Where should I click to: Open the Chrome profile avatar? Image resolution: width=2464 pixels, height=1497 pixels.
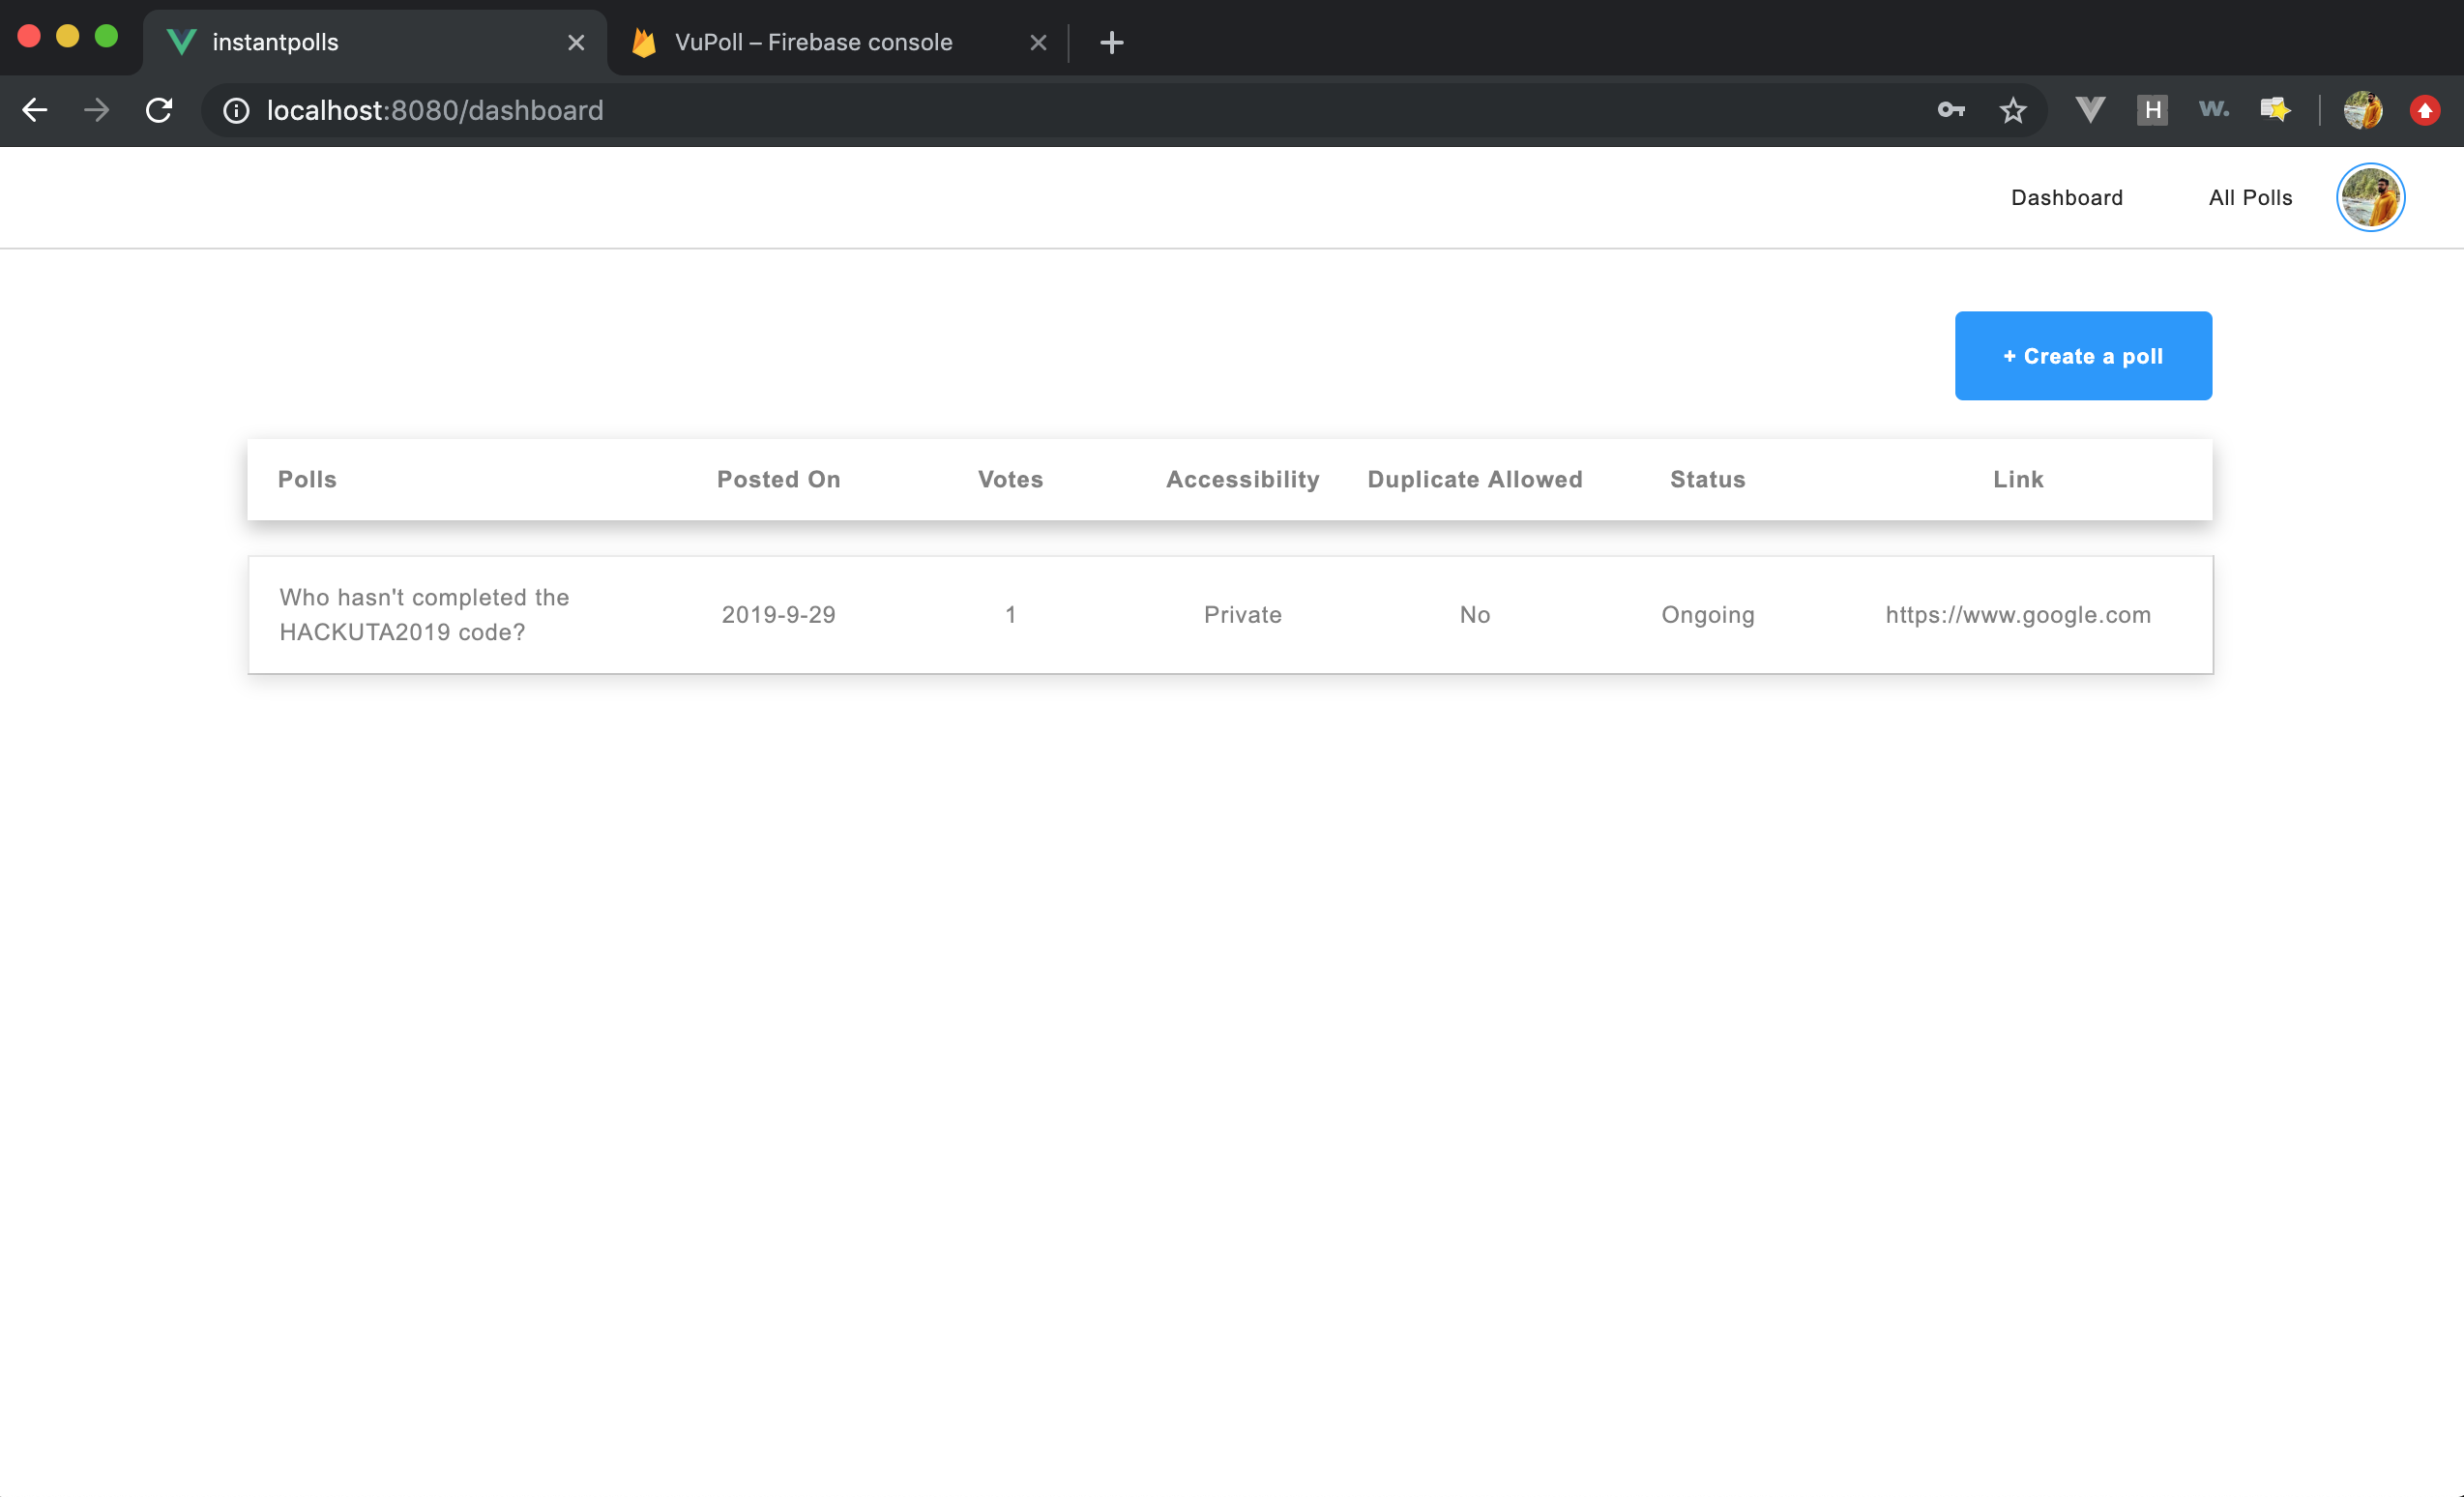[x=2362, y=110]
